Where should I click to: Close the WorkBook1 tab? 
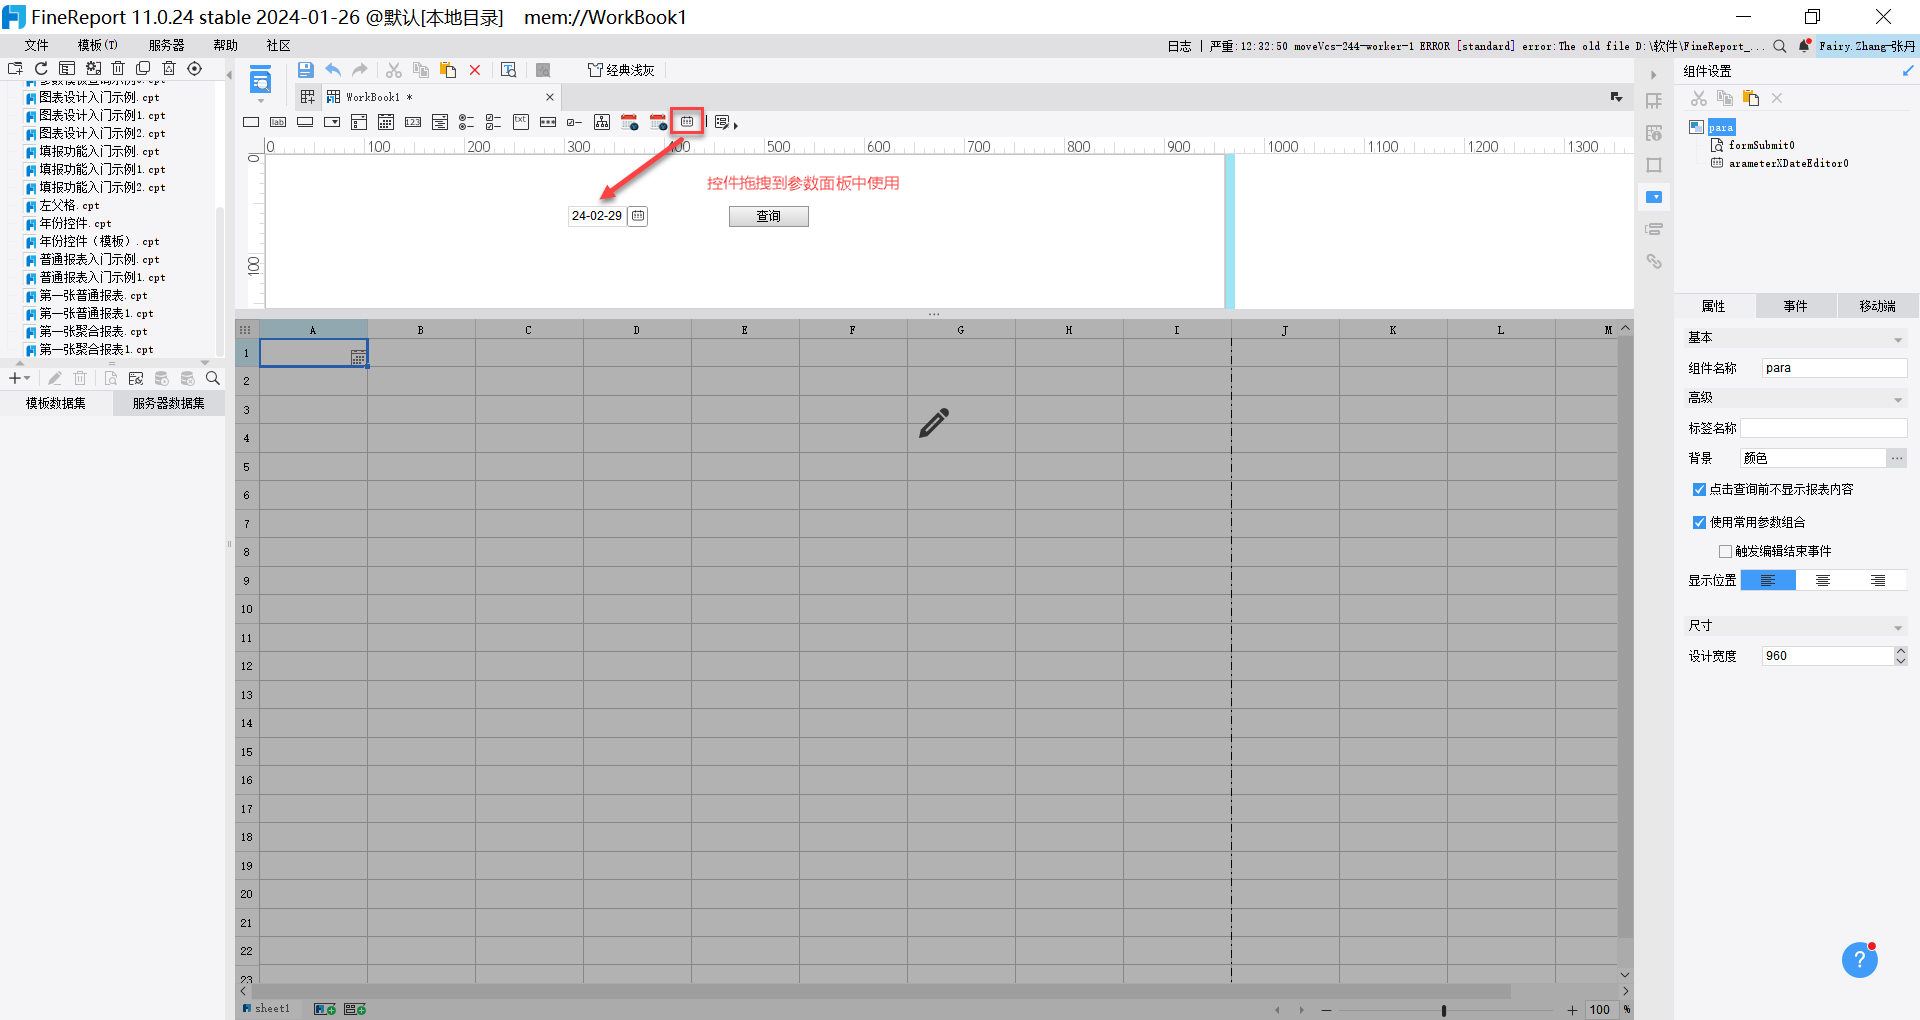(549, 97)
